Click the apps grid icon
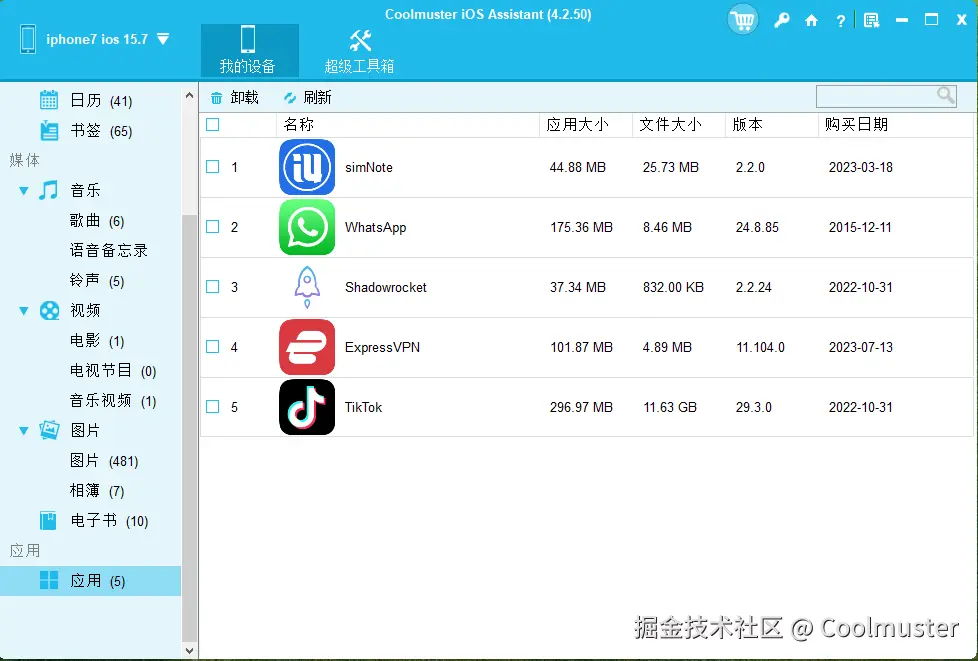 [x=49, y=581]
